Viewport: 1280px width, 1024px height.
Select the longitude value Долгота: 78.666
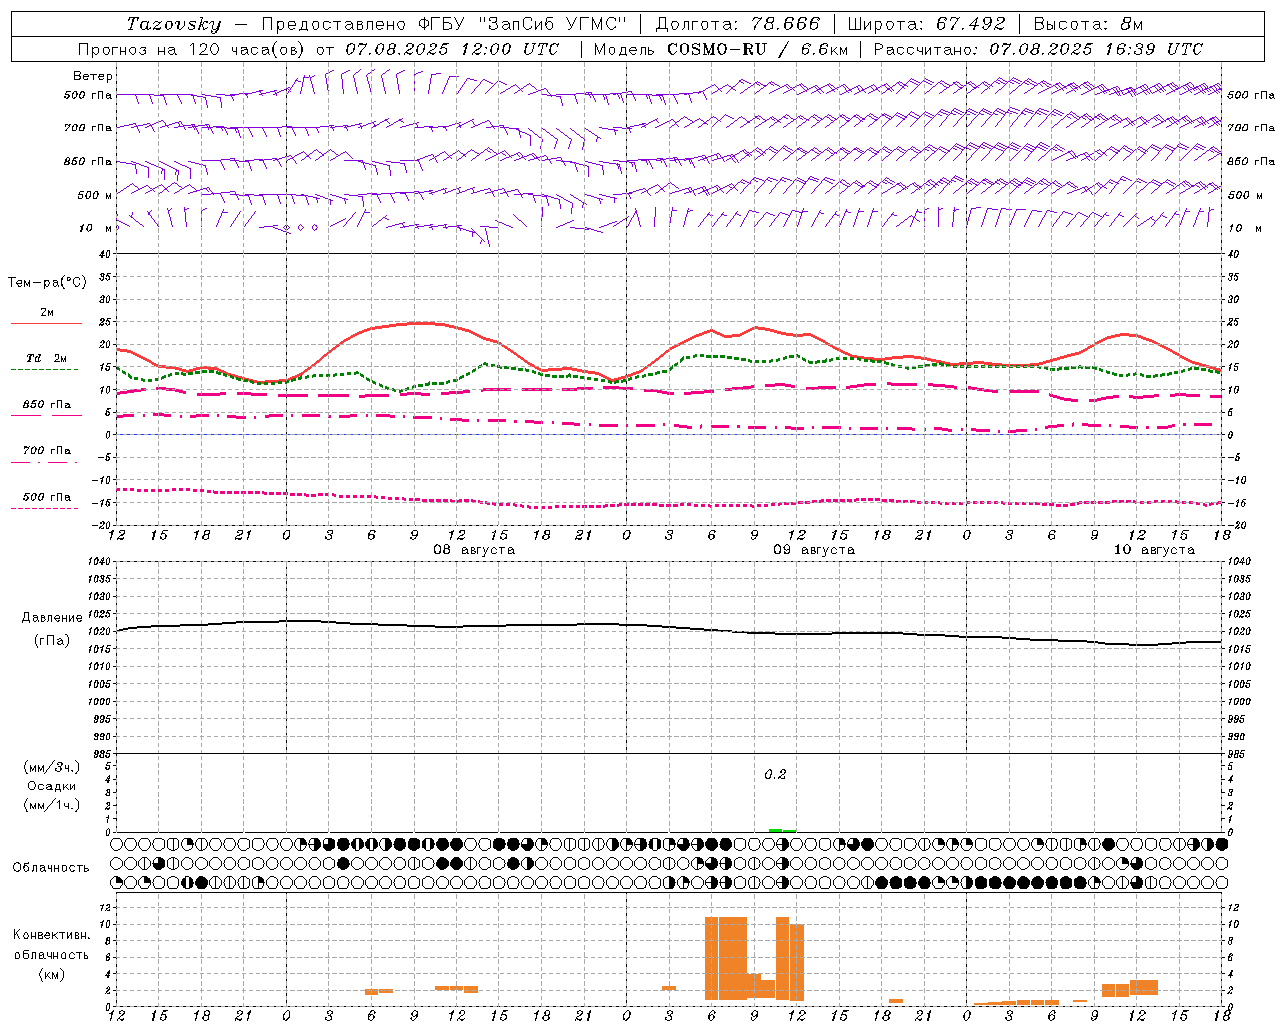tap(737, 24)
